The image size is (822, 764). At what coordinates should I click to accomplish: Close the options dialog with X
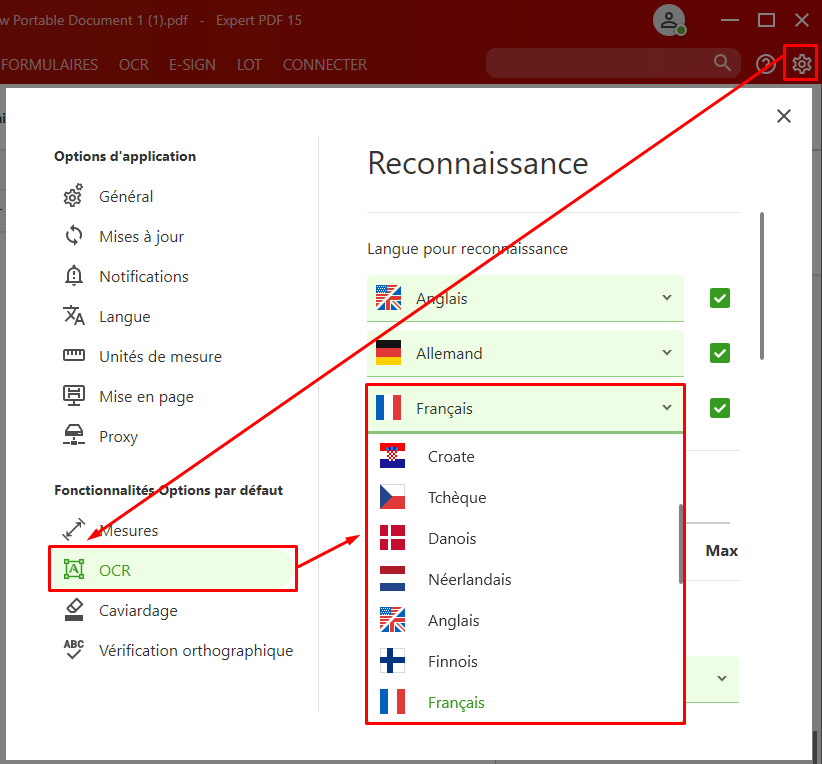(x=784, y=116)
